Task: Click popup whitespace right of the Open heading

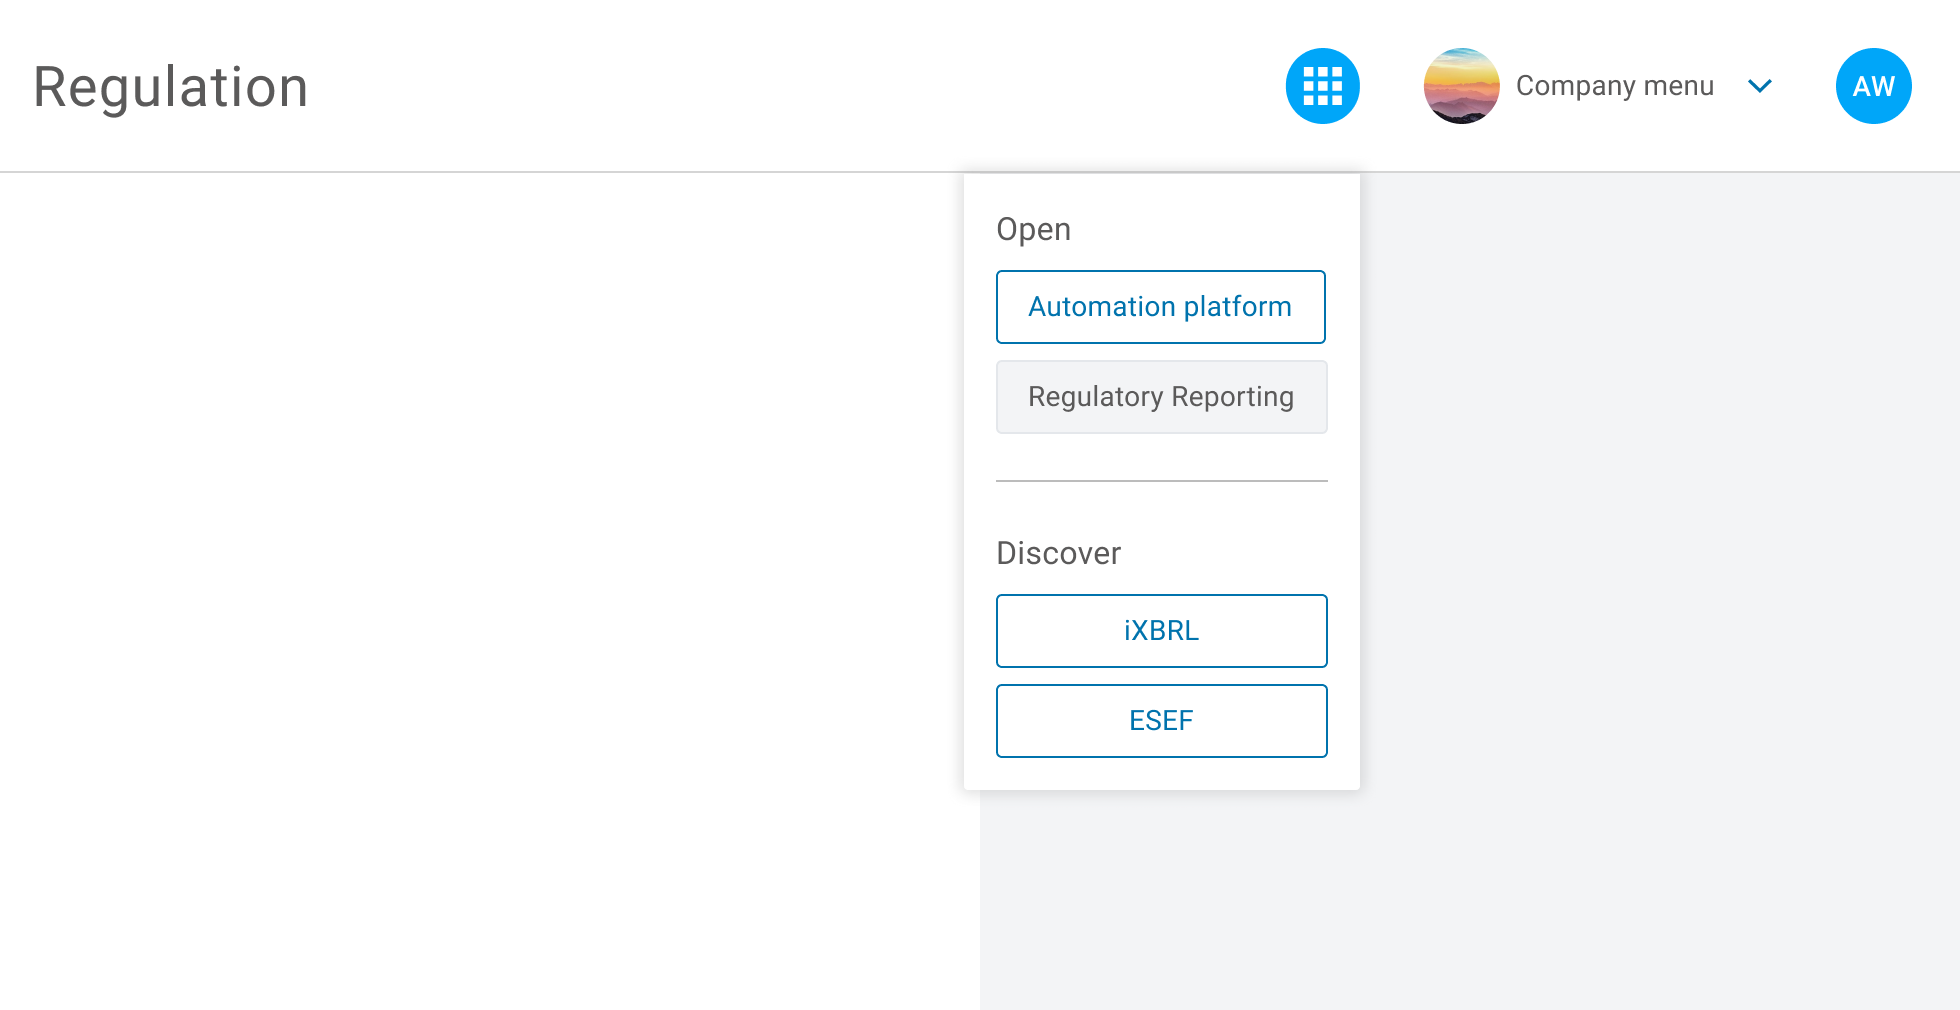Action: click(1220, 229)
